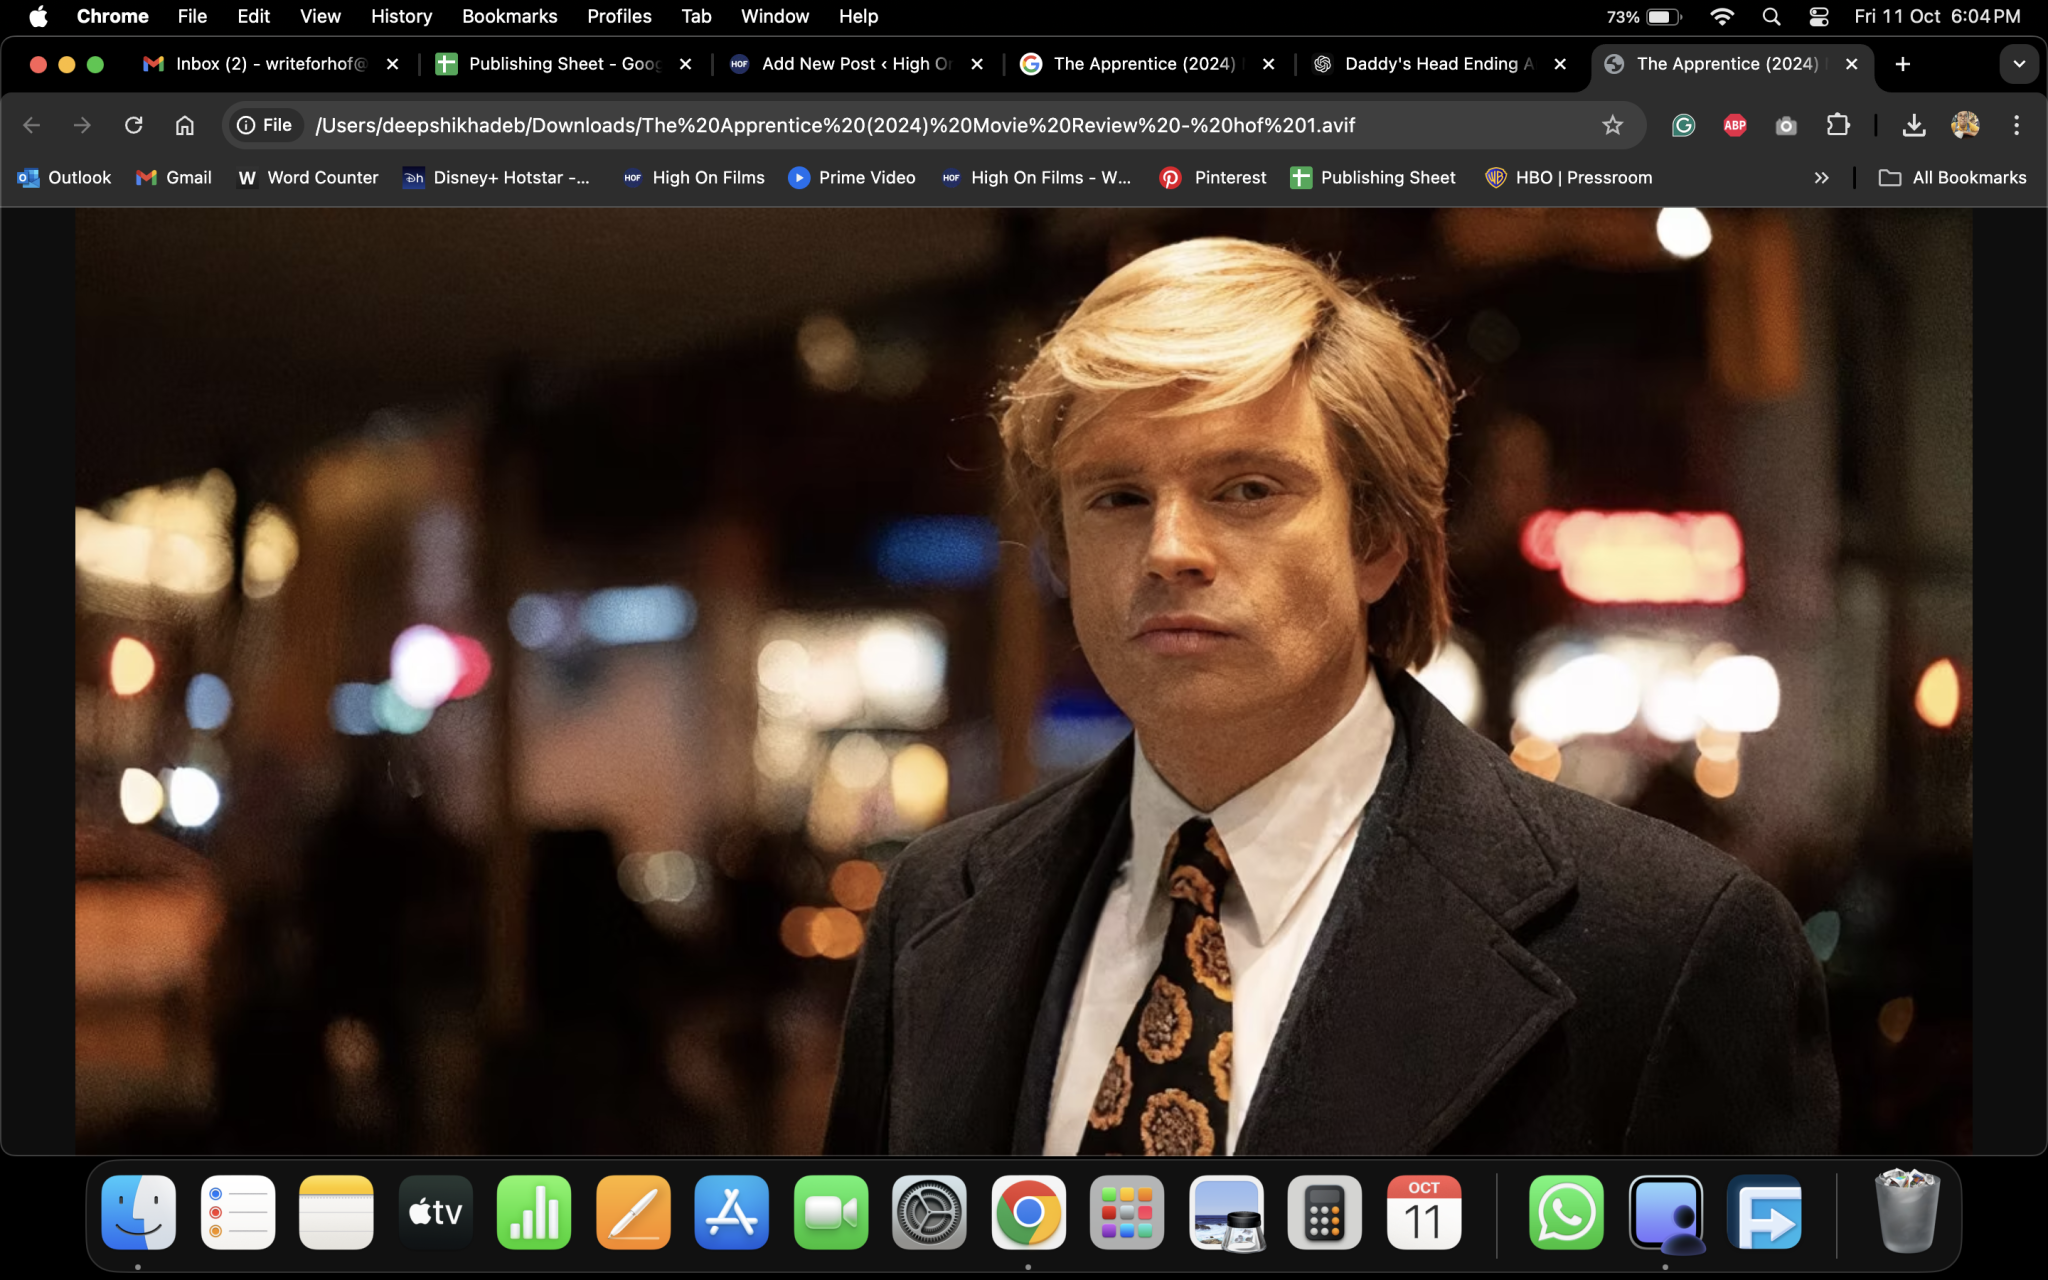
Task: Open the View menu
Action: pyautogui.click(x=320, y=16)
